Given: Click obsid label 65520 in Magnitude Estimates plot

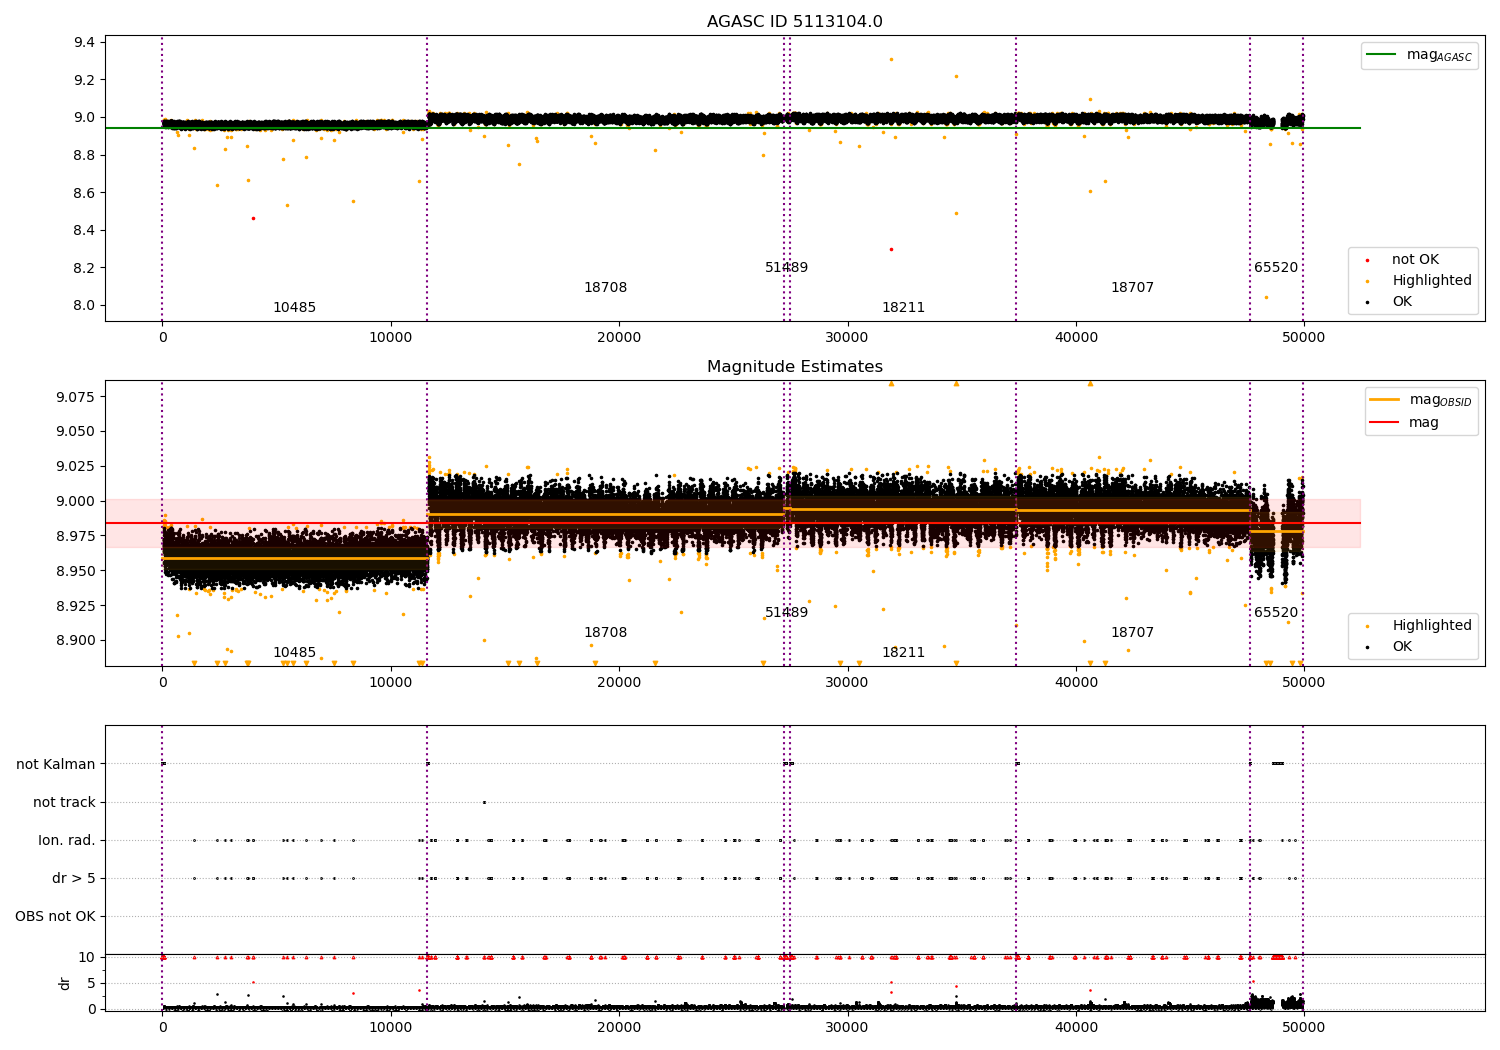Looking at the screenshot, I should [1276, 613].
